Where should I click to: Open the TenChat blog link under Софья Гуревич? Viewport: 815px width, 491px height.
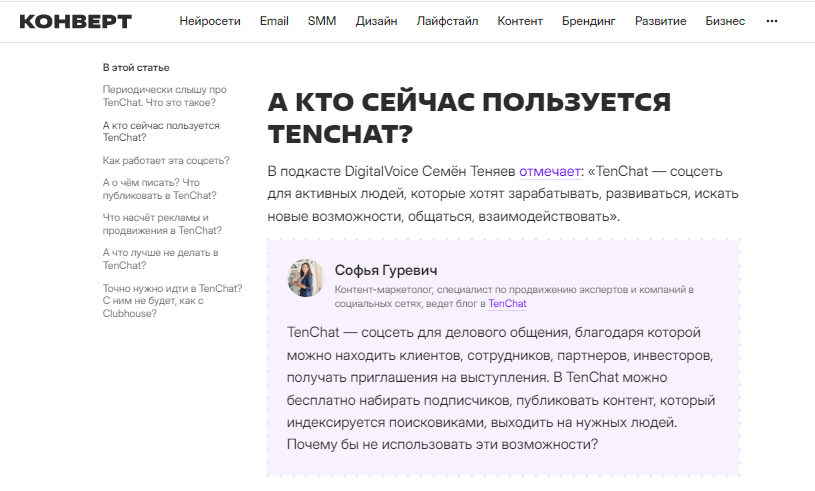point(507,304)
